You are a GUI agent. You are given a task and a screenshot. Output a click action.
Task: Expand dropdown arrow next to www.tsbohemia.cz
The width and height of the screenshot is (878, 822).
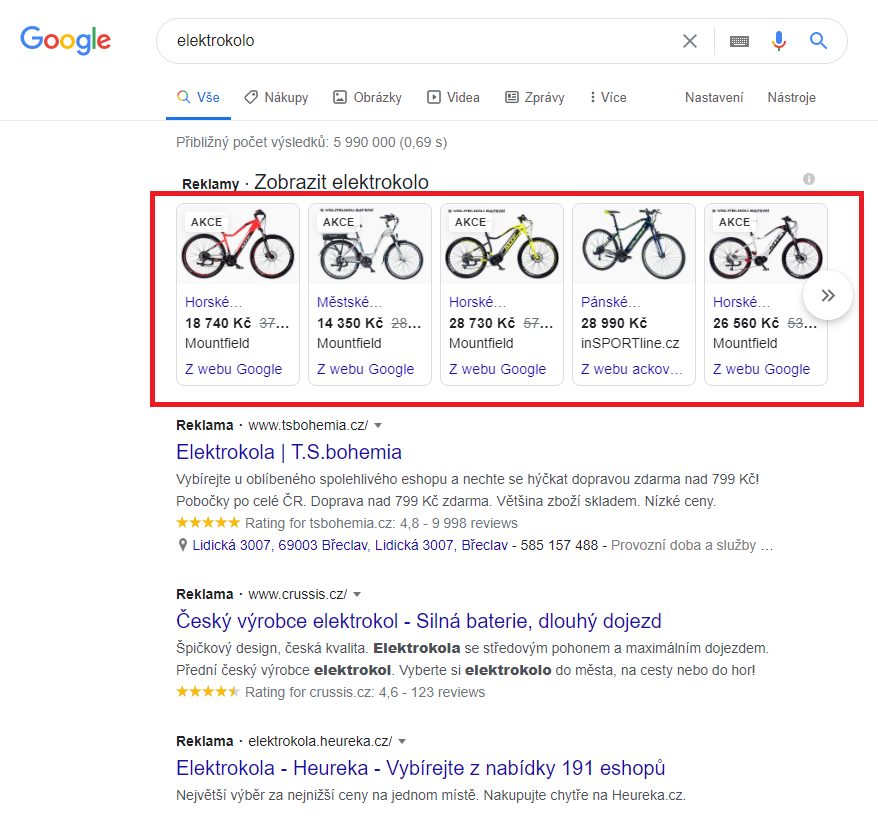point(378,426)
